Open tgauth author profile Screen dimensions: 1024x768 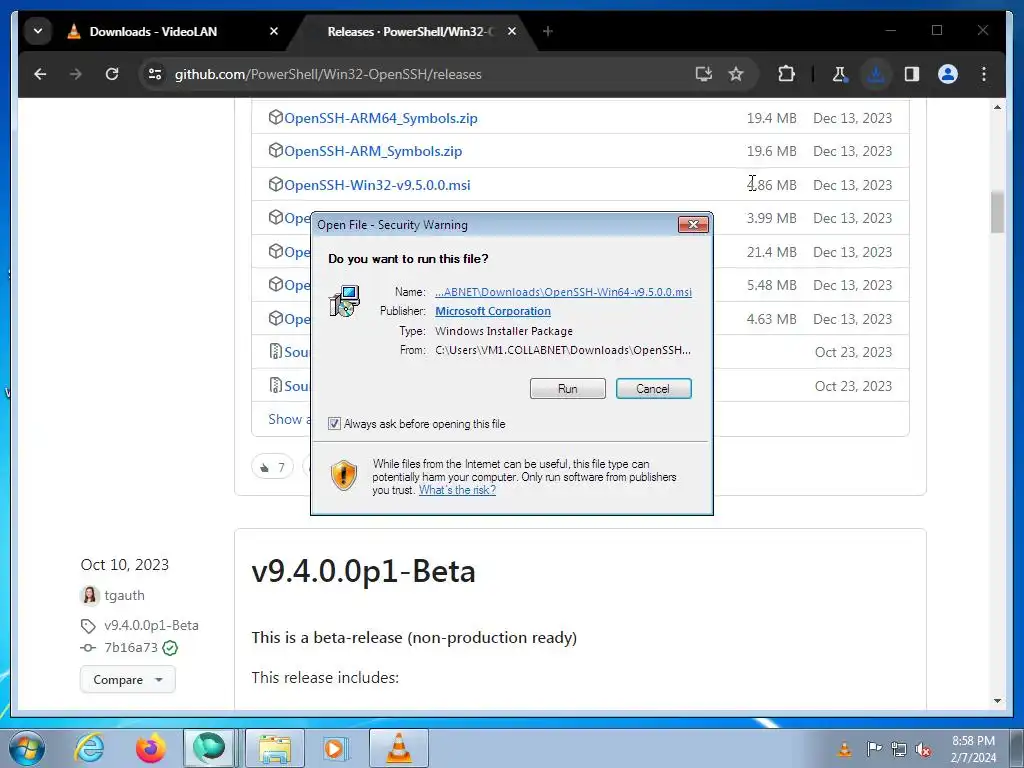124,595
